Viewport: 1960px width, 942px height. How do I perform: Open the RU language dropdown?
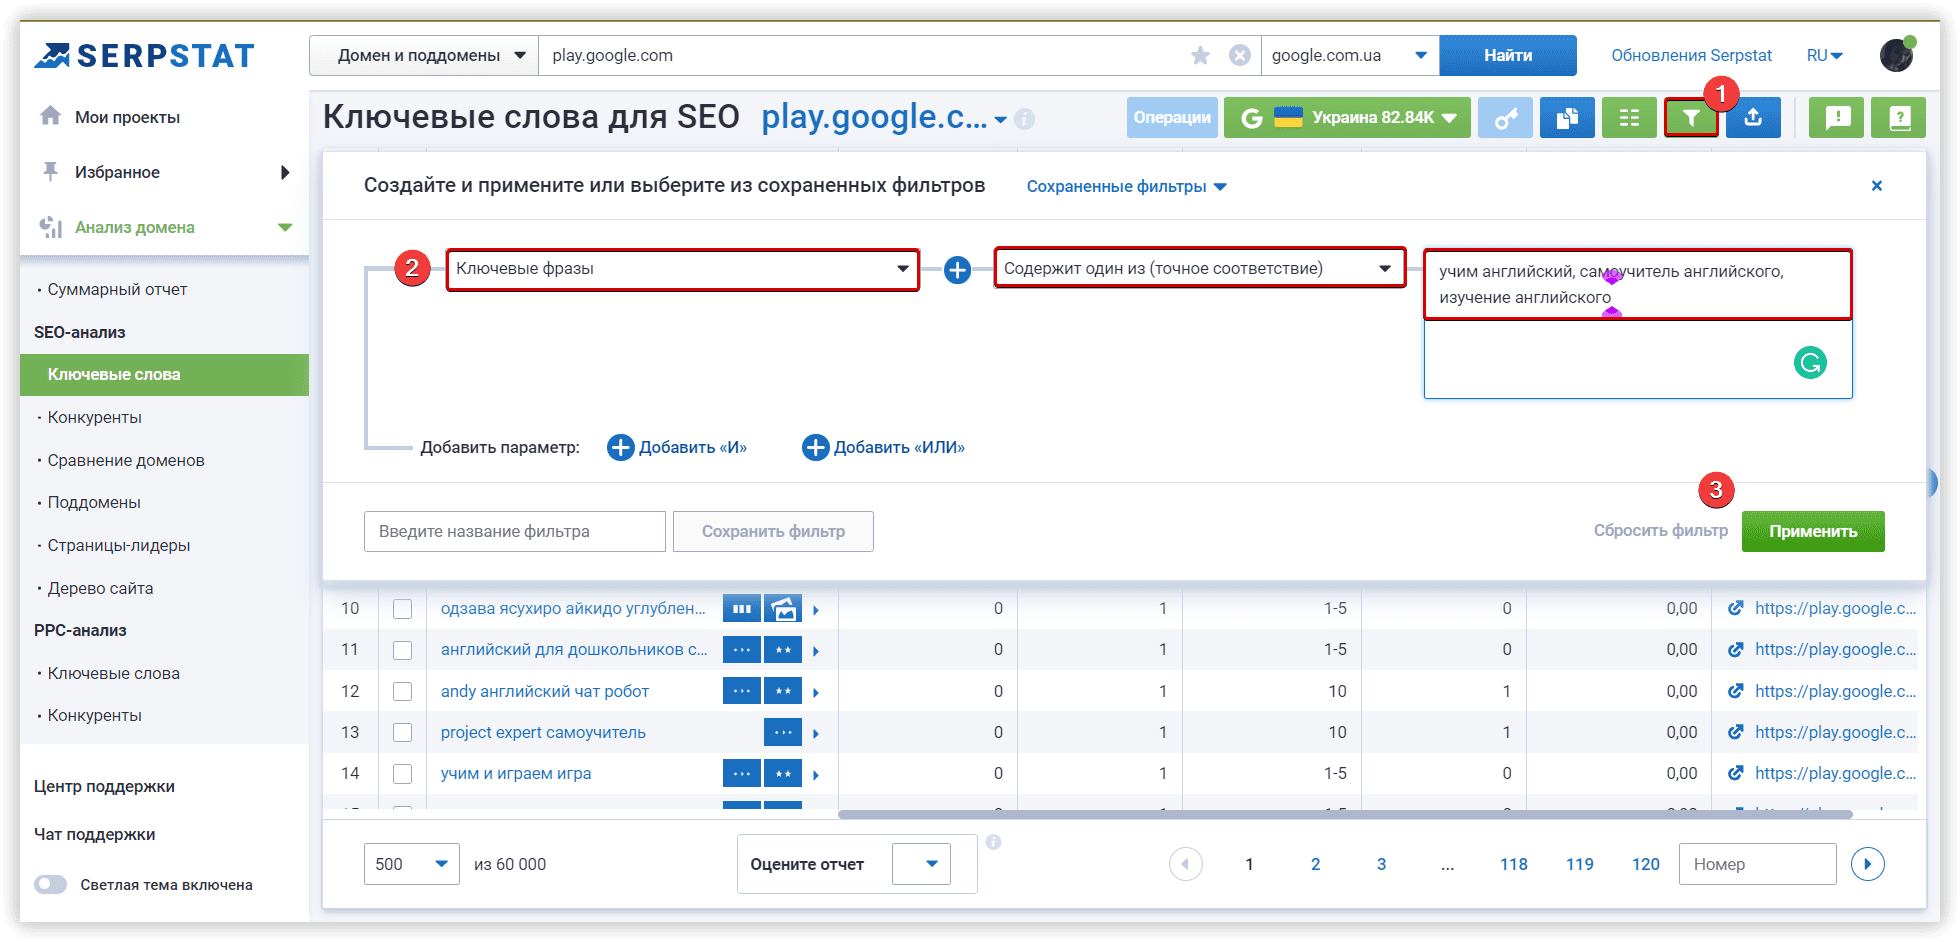[1824, 56]
